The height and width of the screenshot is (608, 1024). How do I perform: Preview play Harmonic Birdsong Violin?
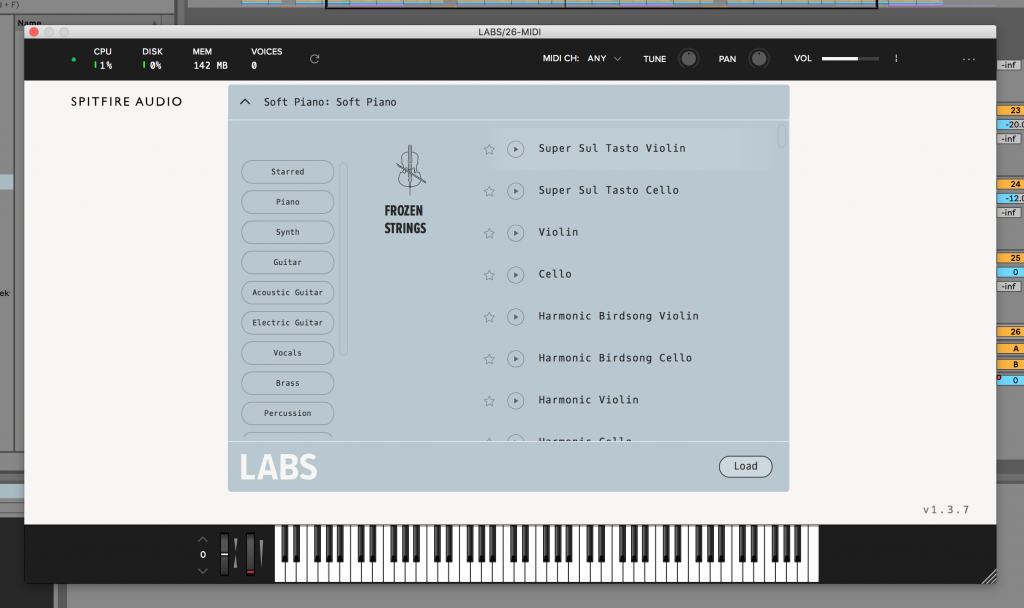516,317
